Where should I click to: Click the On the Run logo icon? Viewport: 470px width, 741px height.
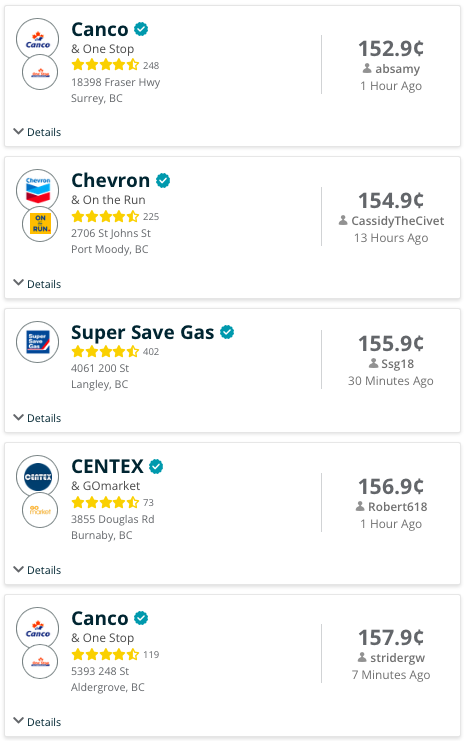click(40, 224)
